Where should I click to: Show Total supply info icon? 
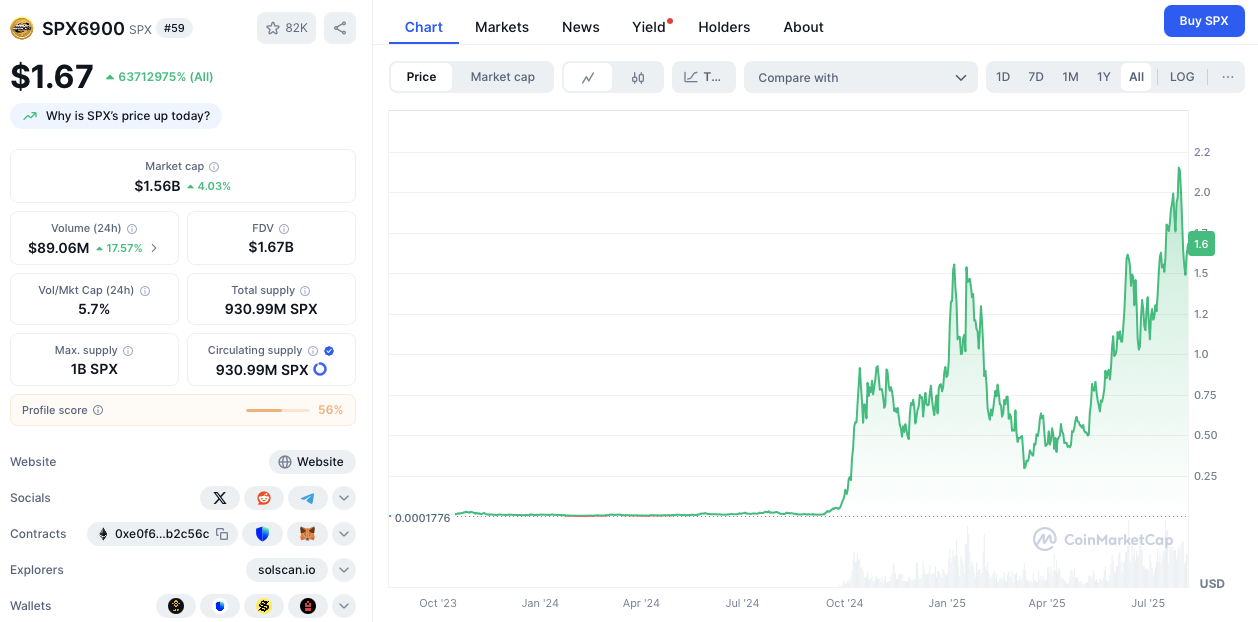pyautogui.click(x=305, y=291)
